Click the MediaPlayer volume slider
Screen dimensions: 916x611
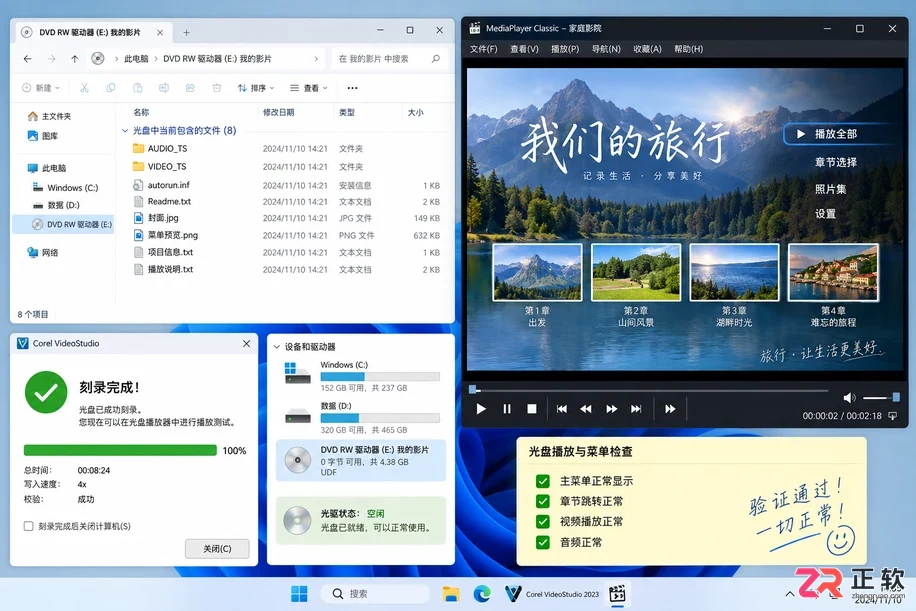(881, 398)
